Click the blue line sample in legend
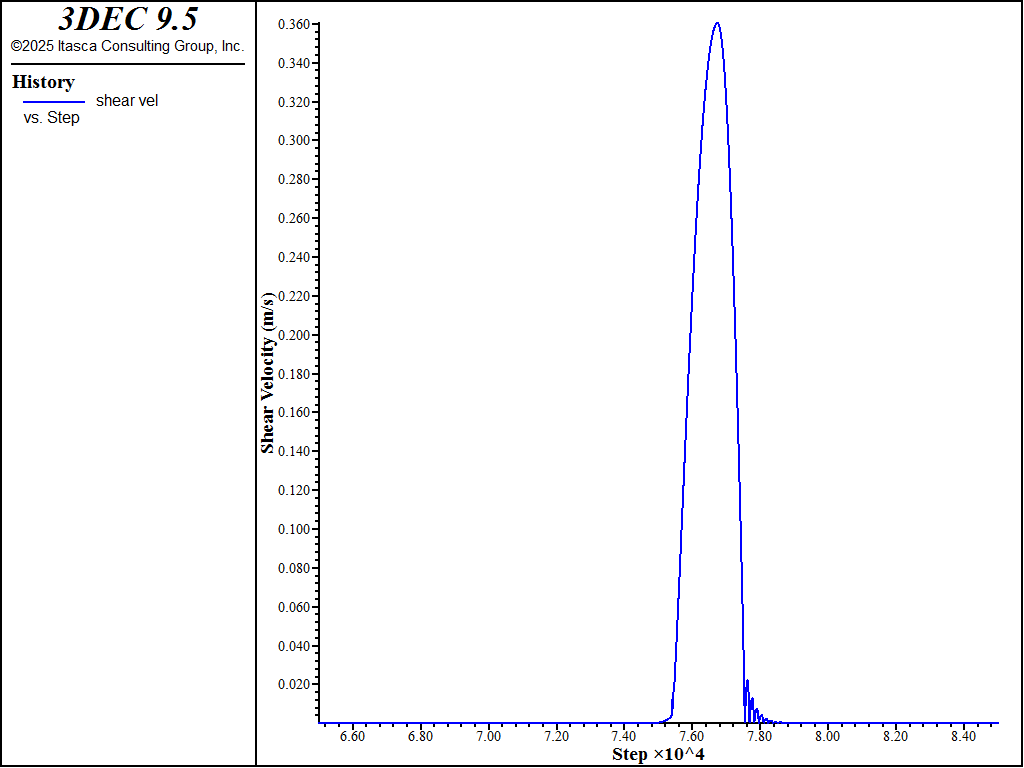 54,102
